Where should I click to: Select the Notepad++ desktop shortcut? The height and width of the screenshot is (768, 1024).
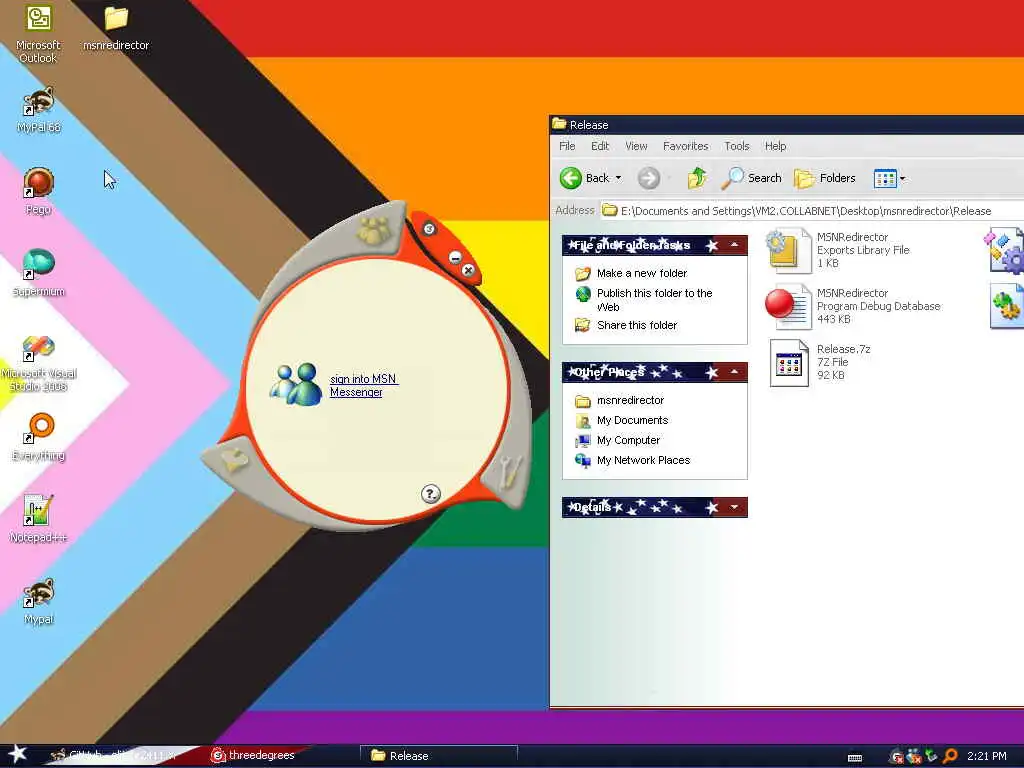[x=39, y=519]
